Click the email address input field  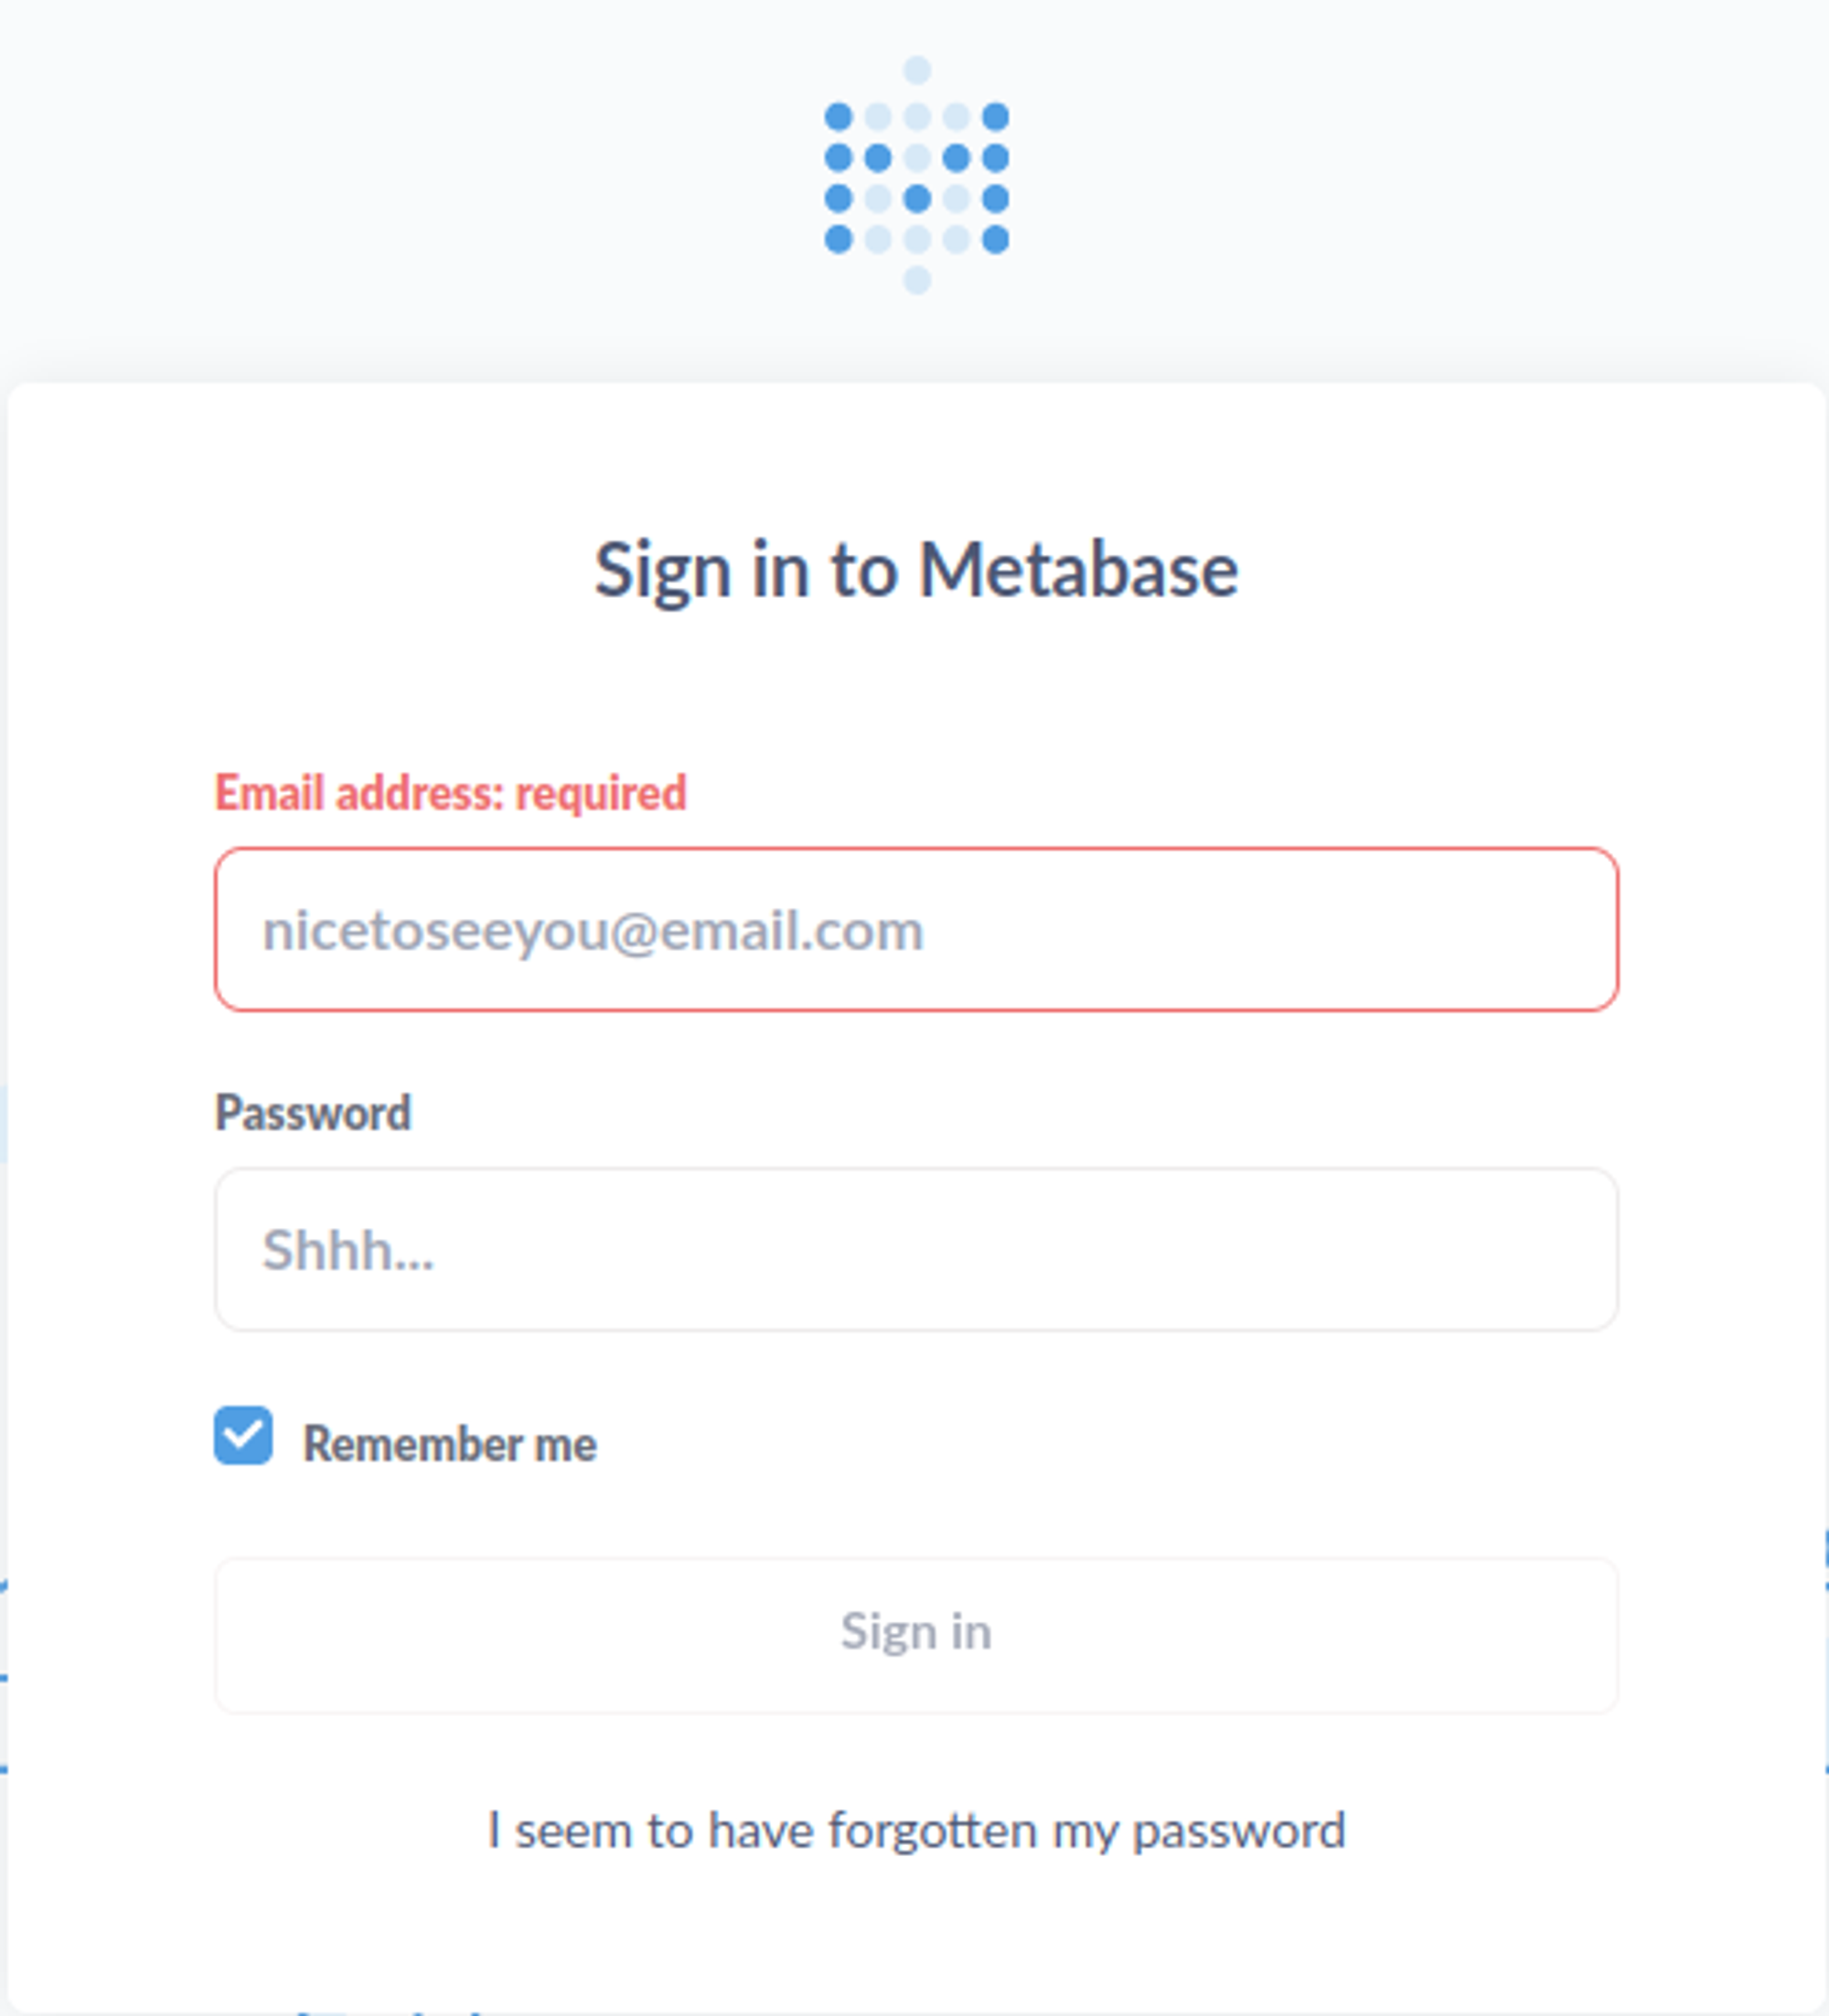(x=916, y=929)
